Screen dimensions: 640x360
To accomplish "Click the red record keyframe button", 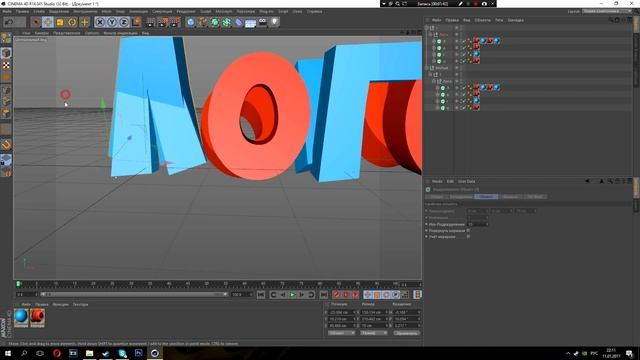I will (336, 295).
